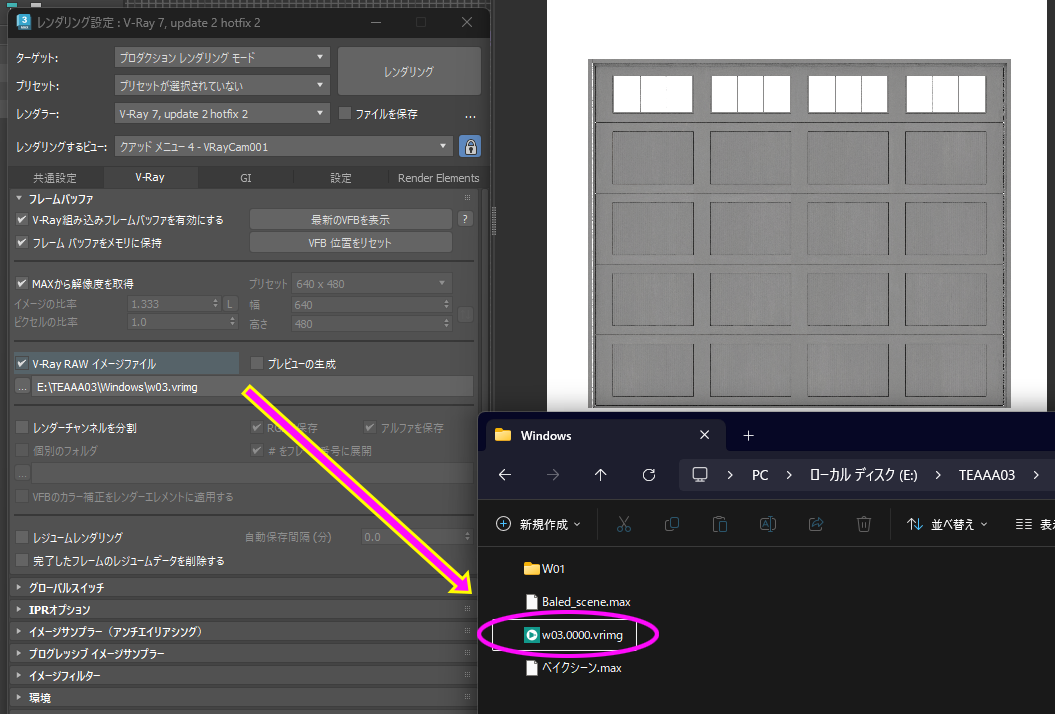Click the share icon in Explorer toolbar
Image resolution: width=1055 pixels, height=714 pixels.
[x=816, y=524]
